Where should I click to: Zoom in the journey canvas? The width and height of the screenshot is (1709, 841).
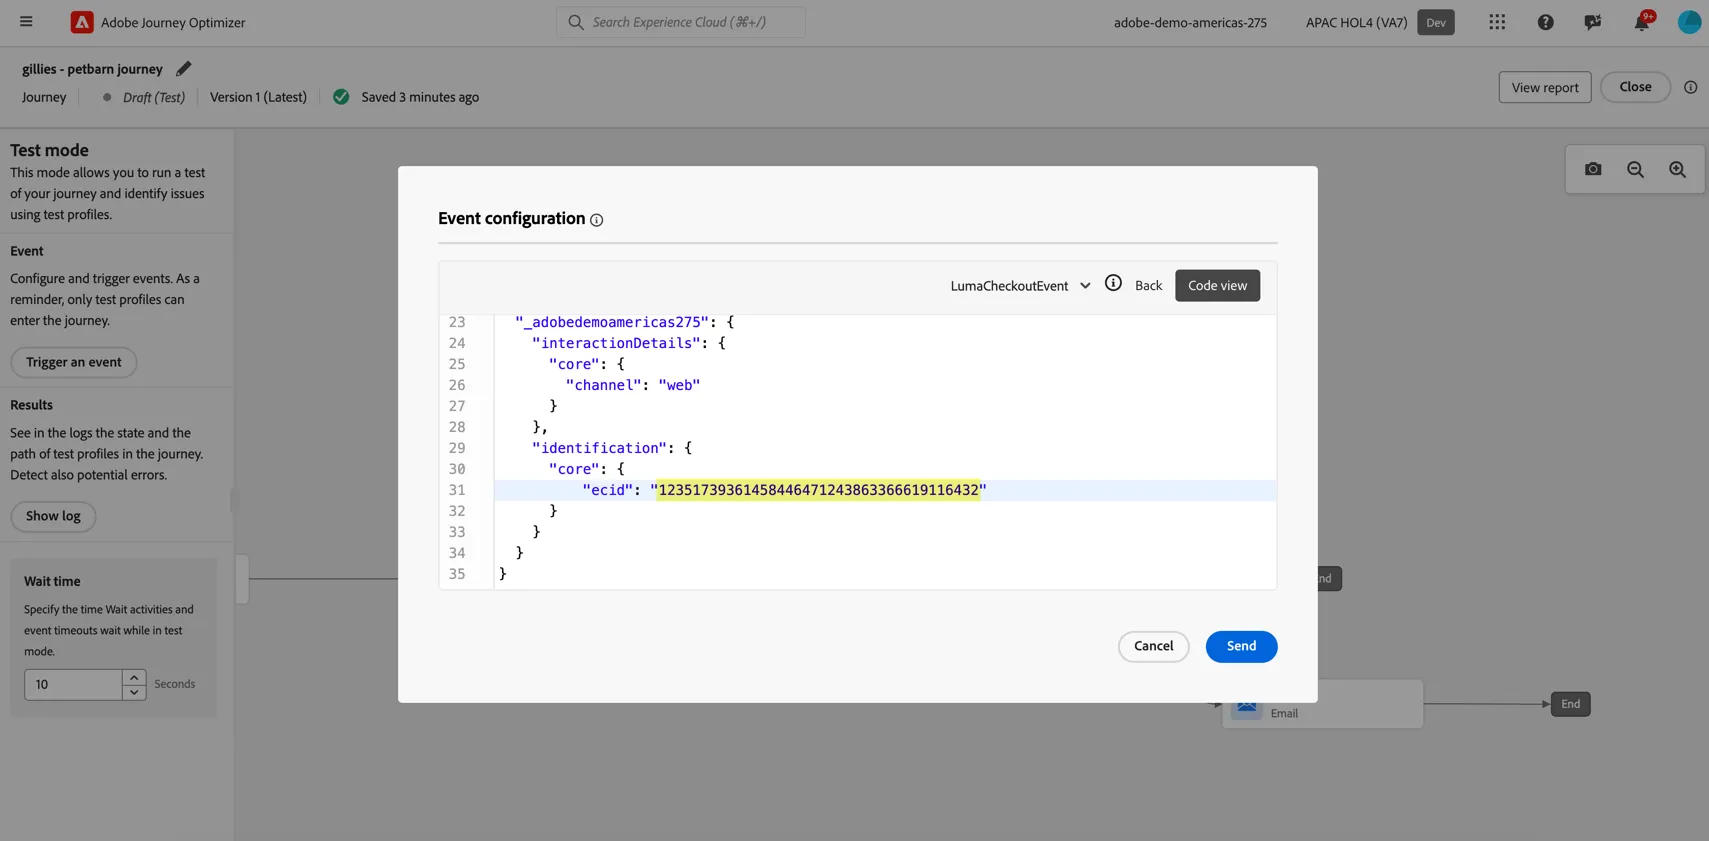coord(1677,170)
